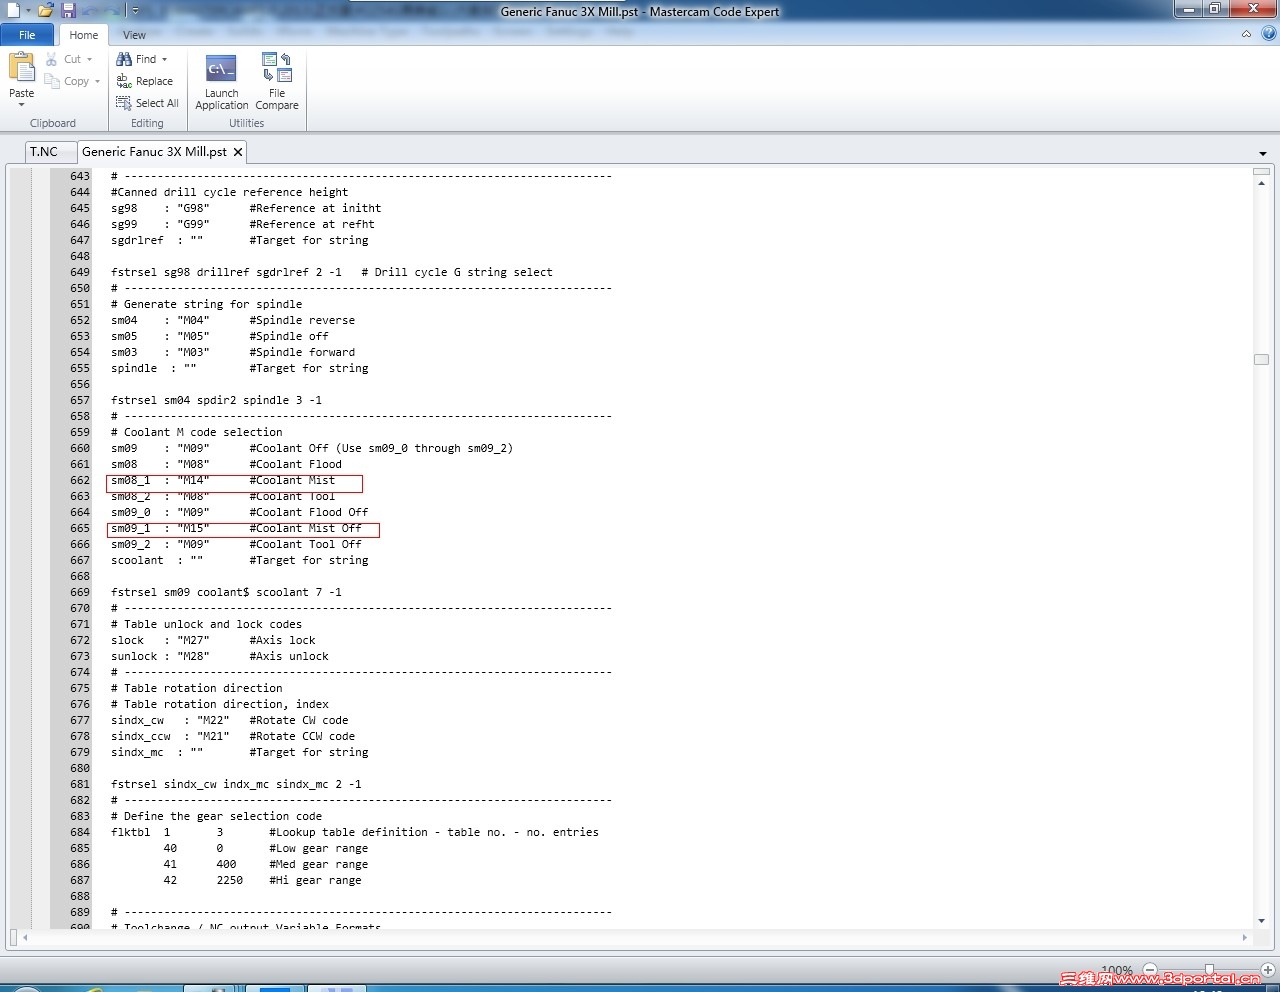
Task: Click line number 662 in the margin
Action: click(x=80, y=480)
